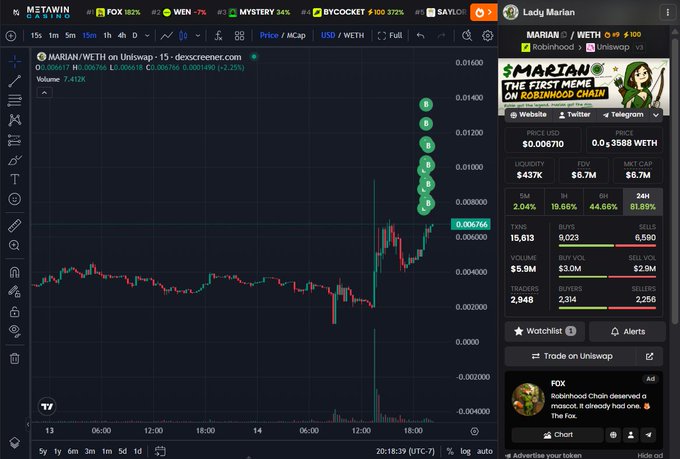Open the Fibonacci retracement tool
680x459 pixels.
(x=15, y=101)
